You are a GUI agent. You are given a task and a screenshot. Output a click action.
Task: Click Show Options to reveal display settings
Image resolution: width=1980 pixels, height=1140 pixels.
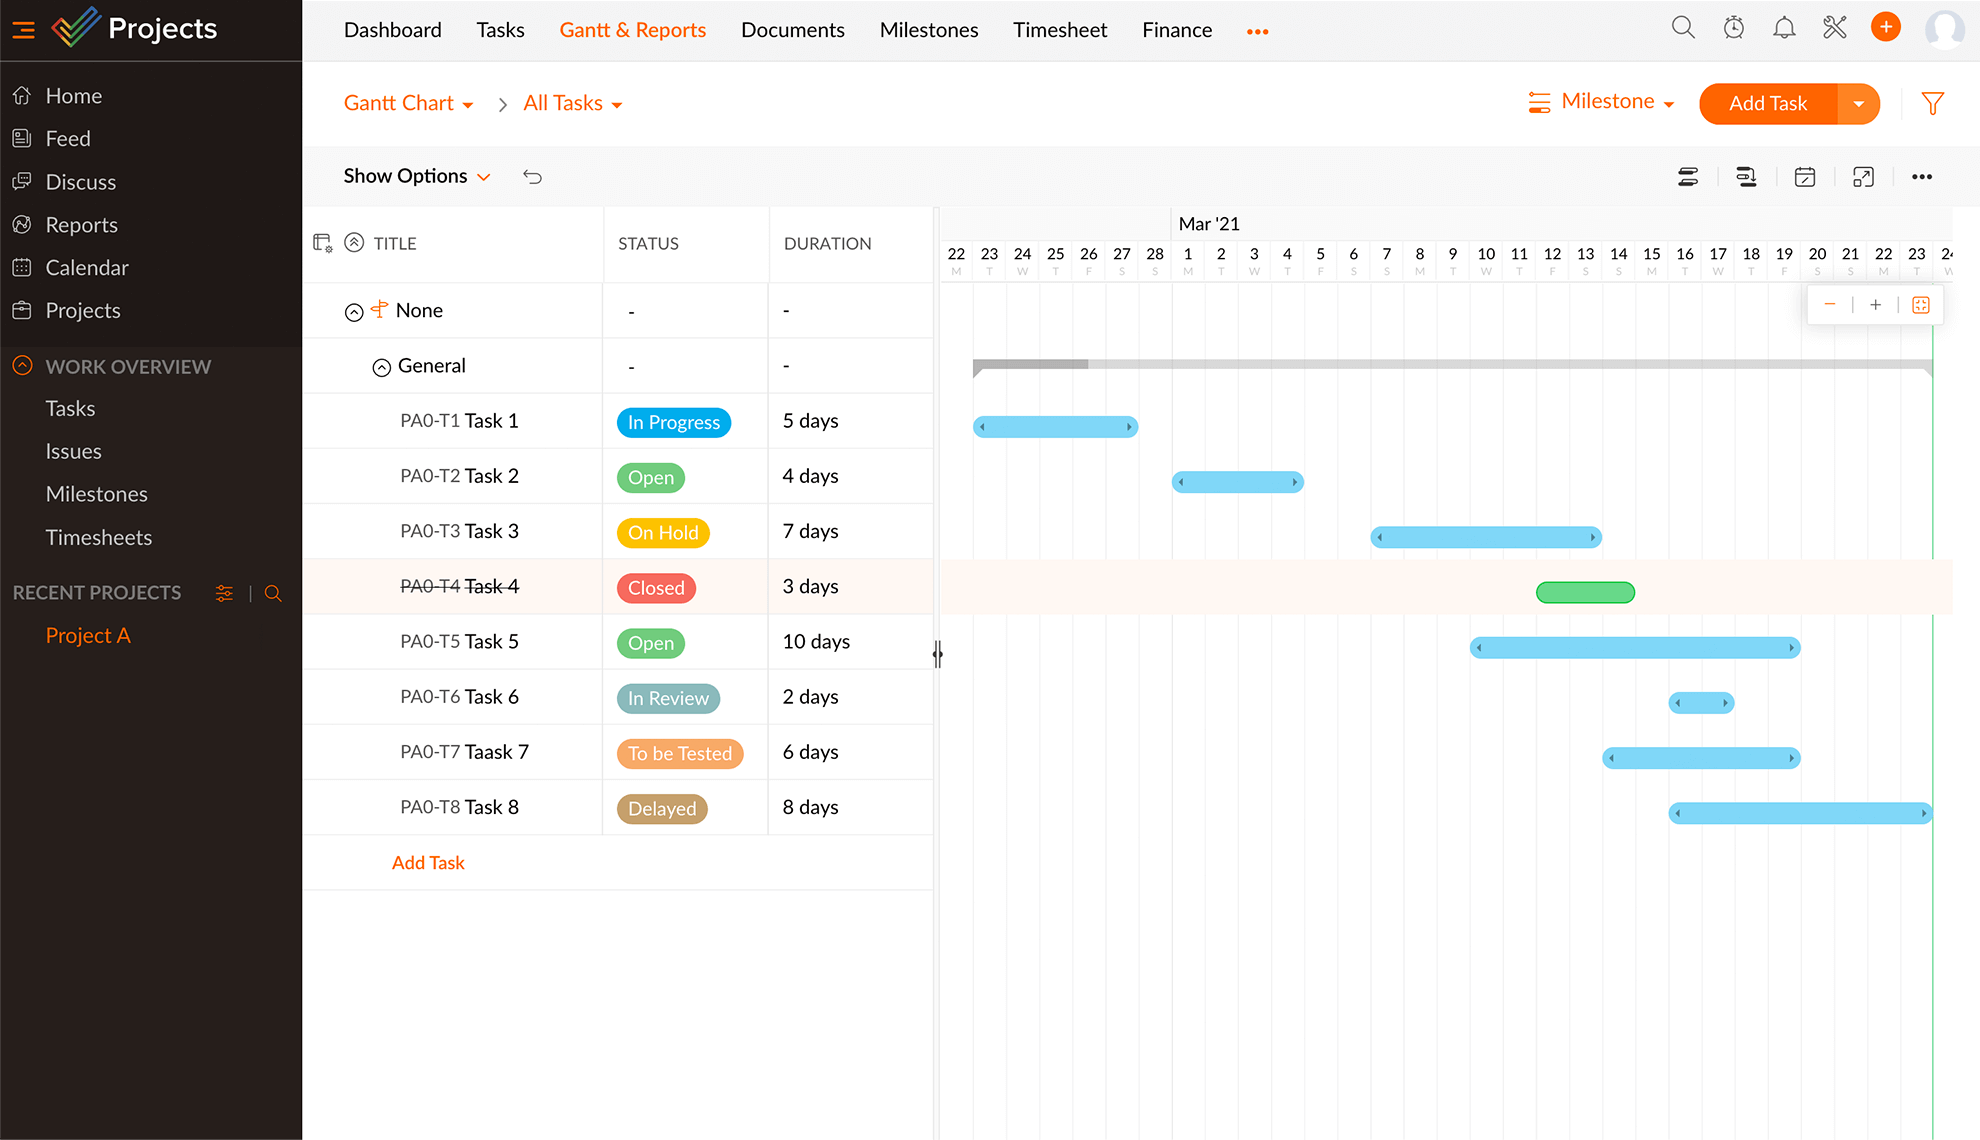click(x=415, y=174)
